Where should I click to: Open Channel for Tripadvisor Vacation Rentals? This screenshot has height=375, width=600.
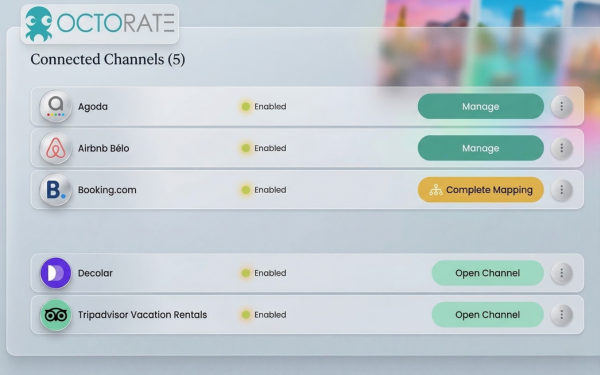click(488, 315)
